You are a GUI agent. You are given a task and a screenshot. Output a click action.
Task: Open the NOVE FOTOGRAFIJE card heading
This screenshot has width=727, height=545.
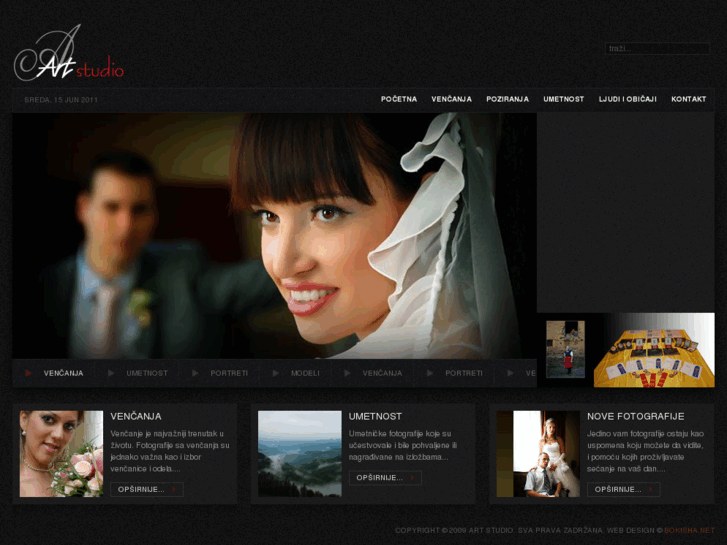click(636, 417)
